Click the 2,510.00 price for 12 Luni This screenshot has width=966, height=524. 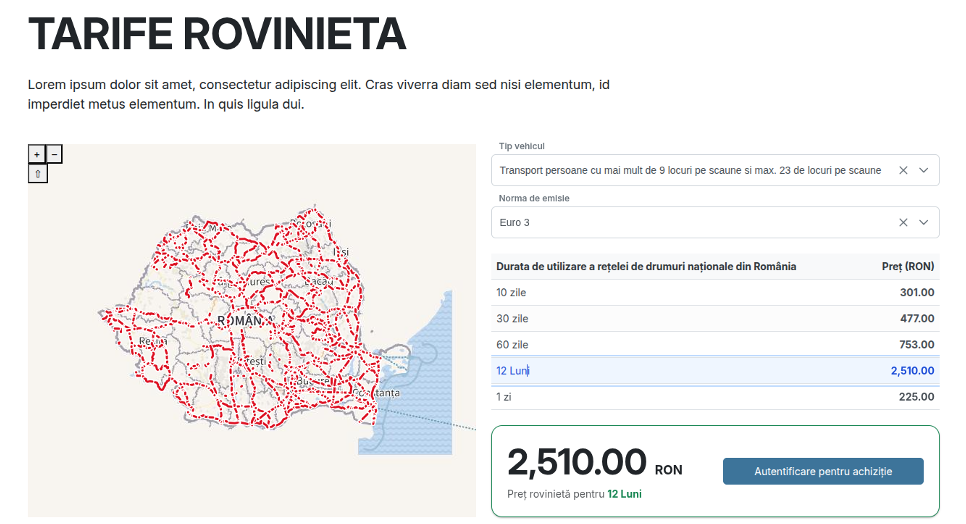coord(912,371)
